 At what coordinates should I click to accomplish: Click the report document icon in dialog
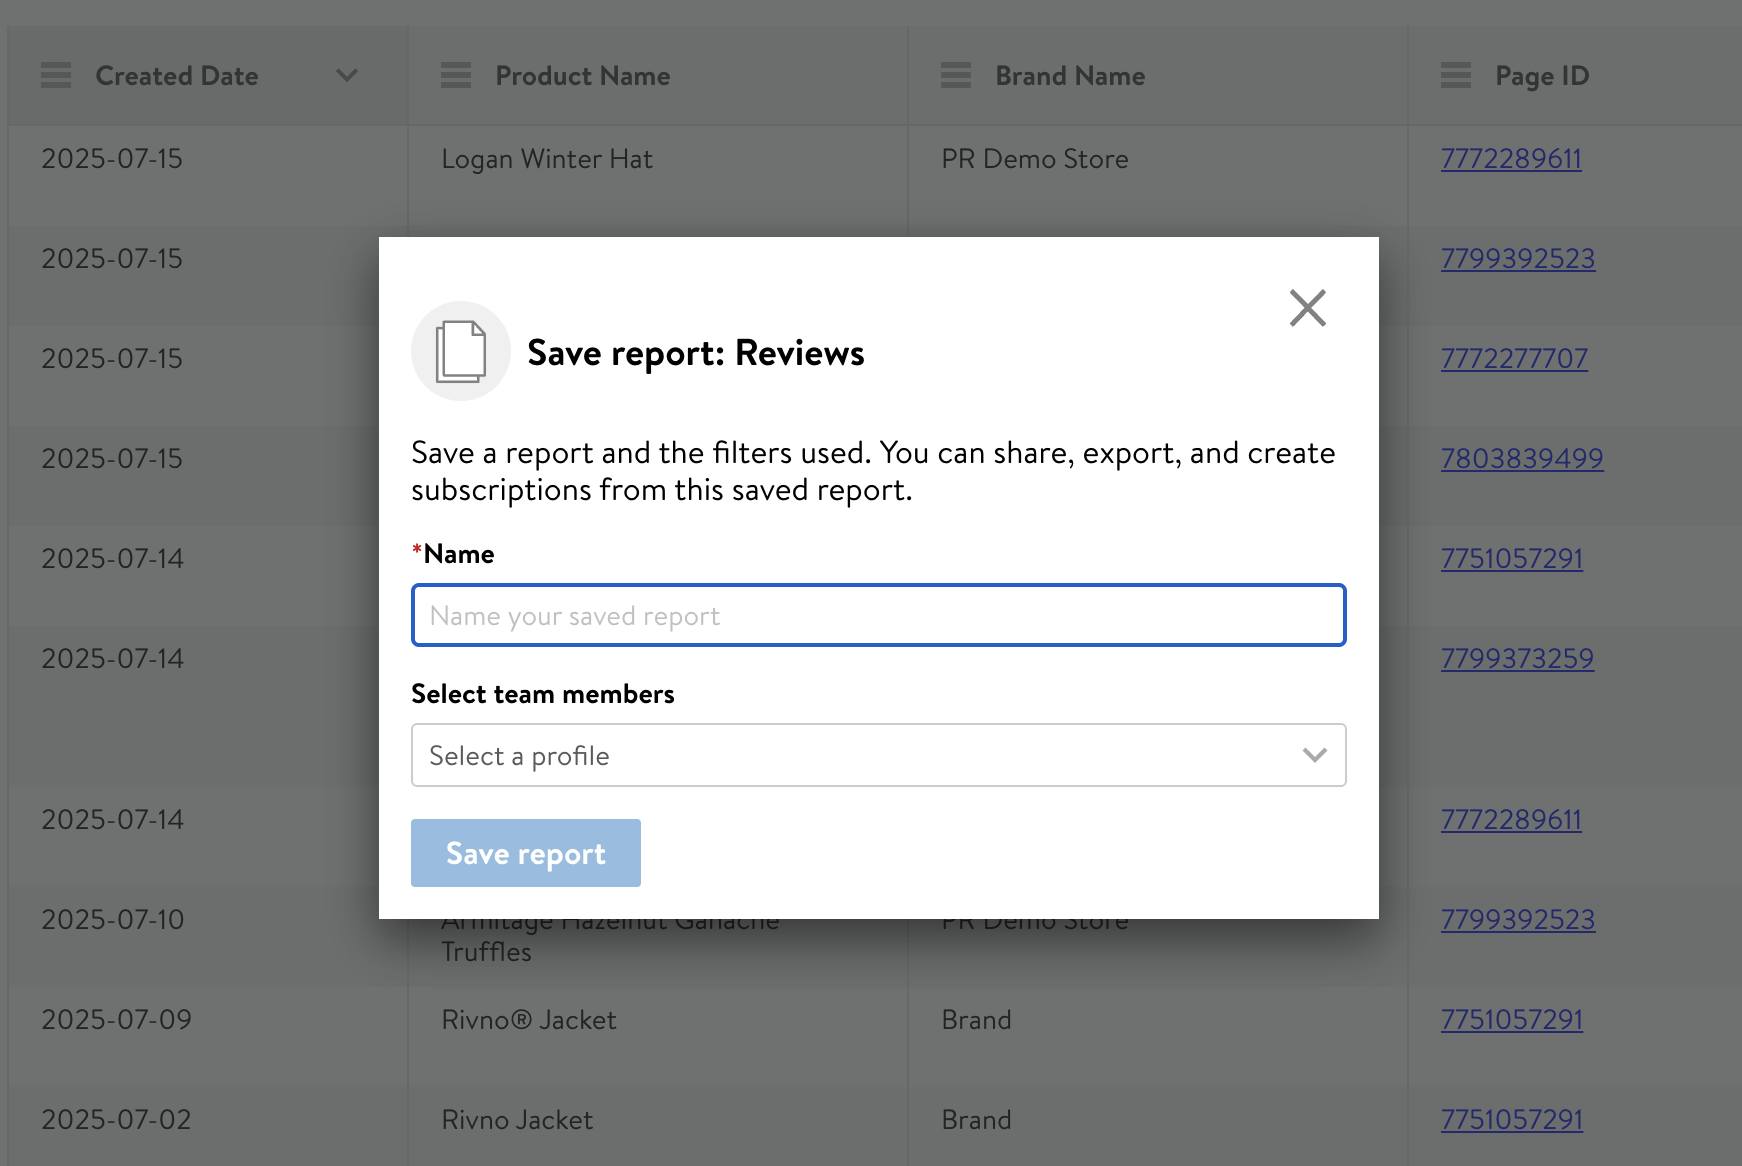[x=460, y=351]
